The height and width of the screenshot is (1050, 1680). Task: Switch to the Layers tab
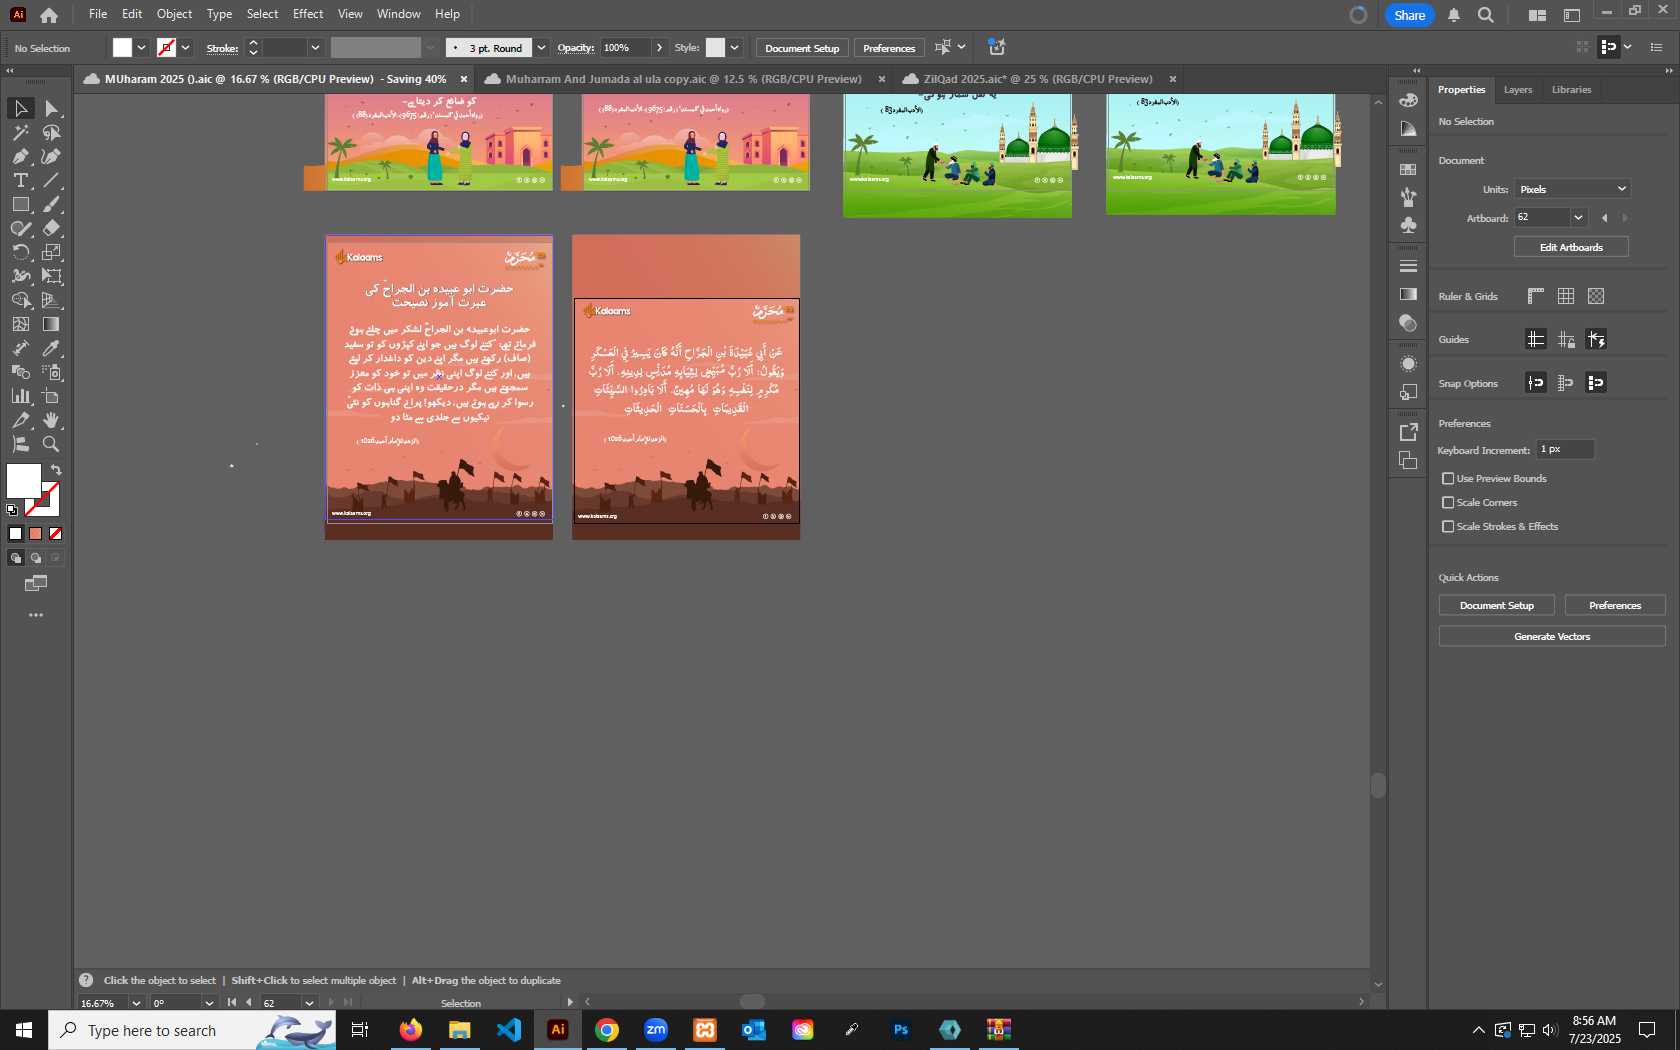(1517, 90)
